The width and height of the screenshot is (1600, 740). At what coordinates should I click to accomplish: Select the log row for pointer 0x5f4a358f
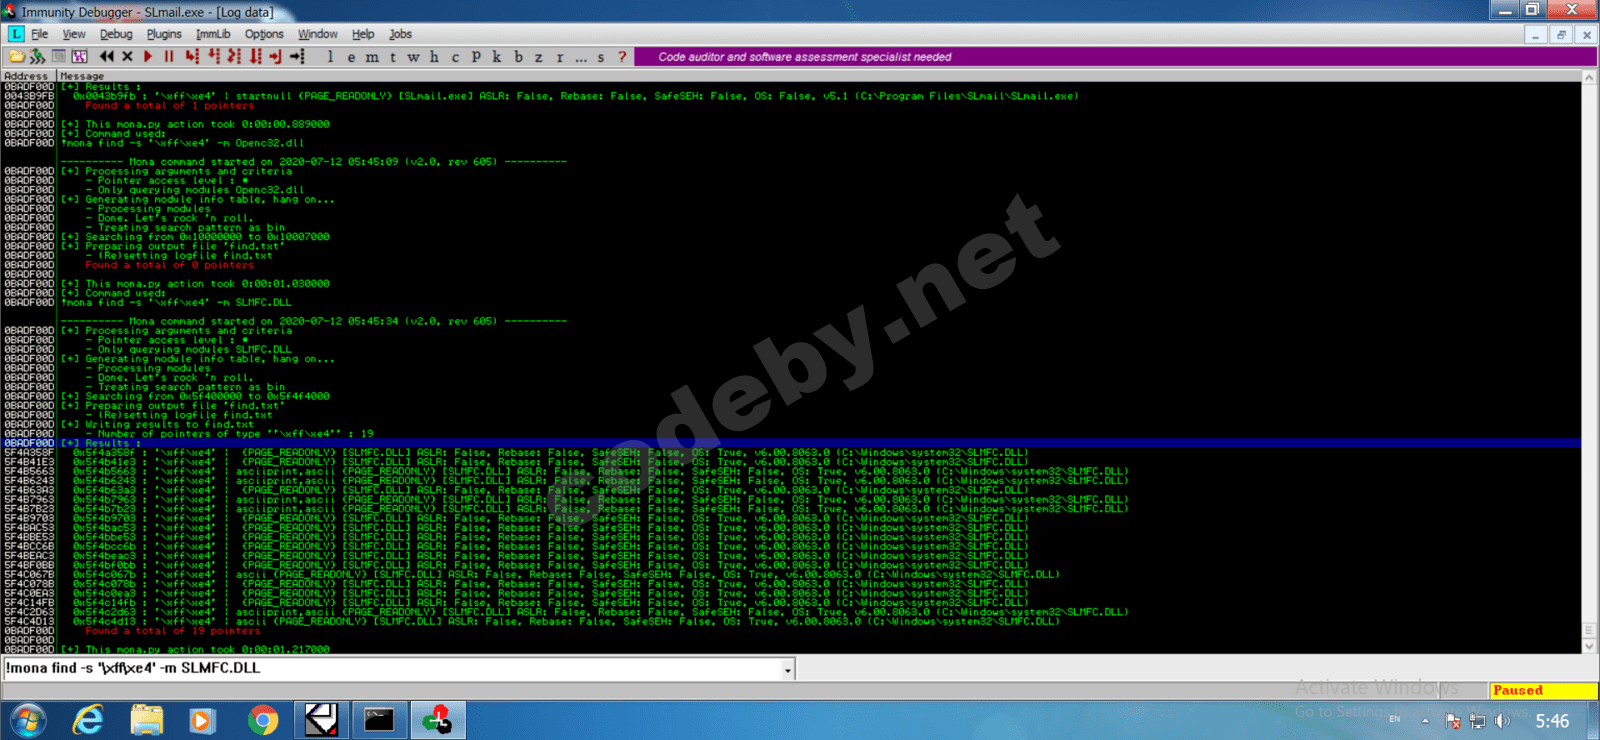791,453
